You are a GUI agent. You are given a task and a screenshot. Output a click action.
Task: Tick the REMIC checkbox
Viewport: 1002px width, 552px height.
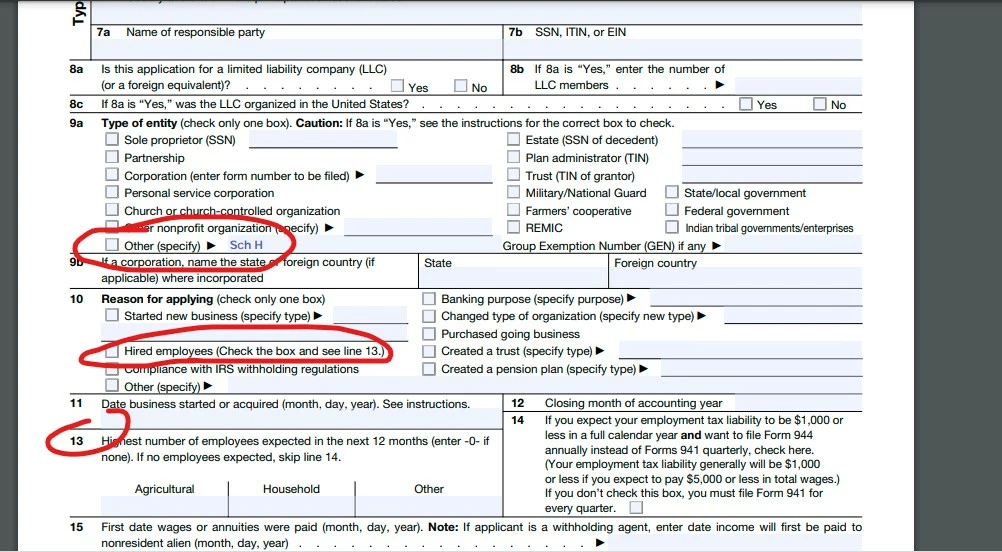point(514,227)
